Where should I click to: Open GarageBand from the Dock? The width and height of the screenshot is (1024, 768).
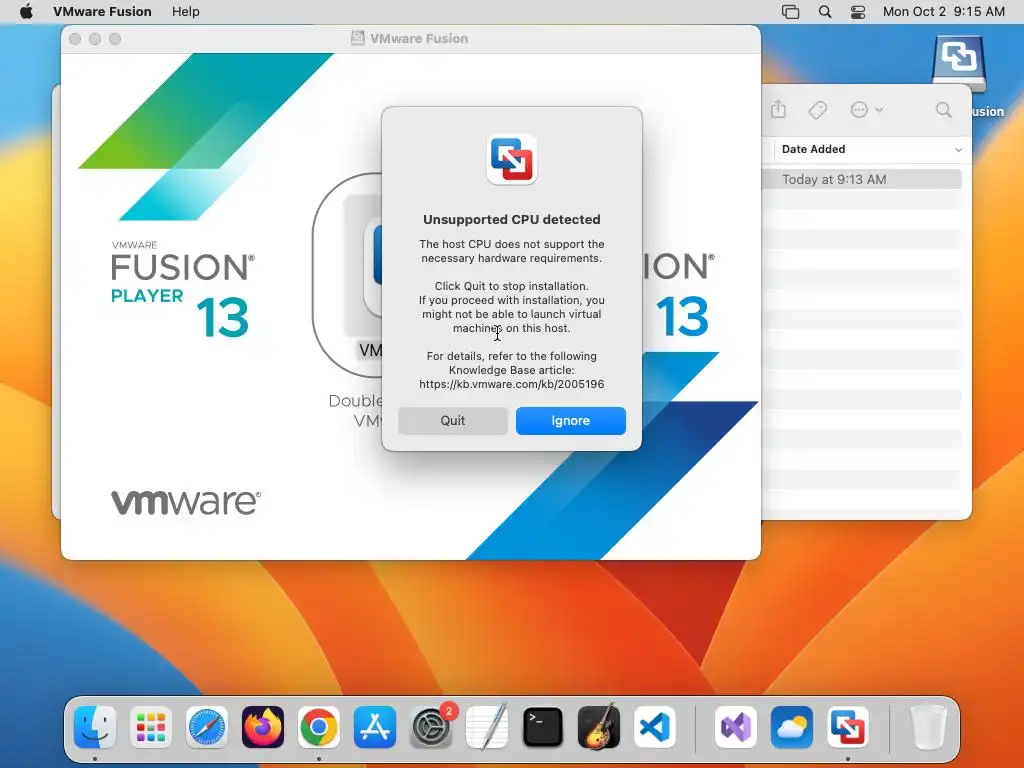click(x=599, y=727)
